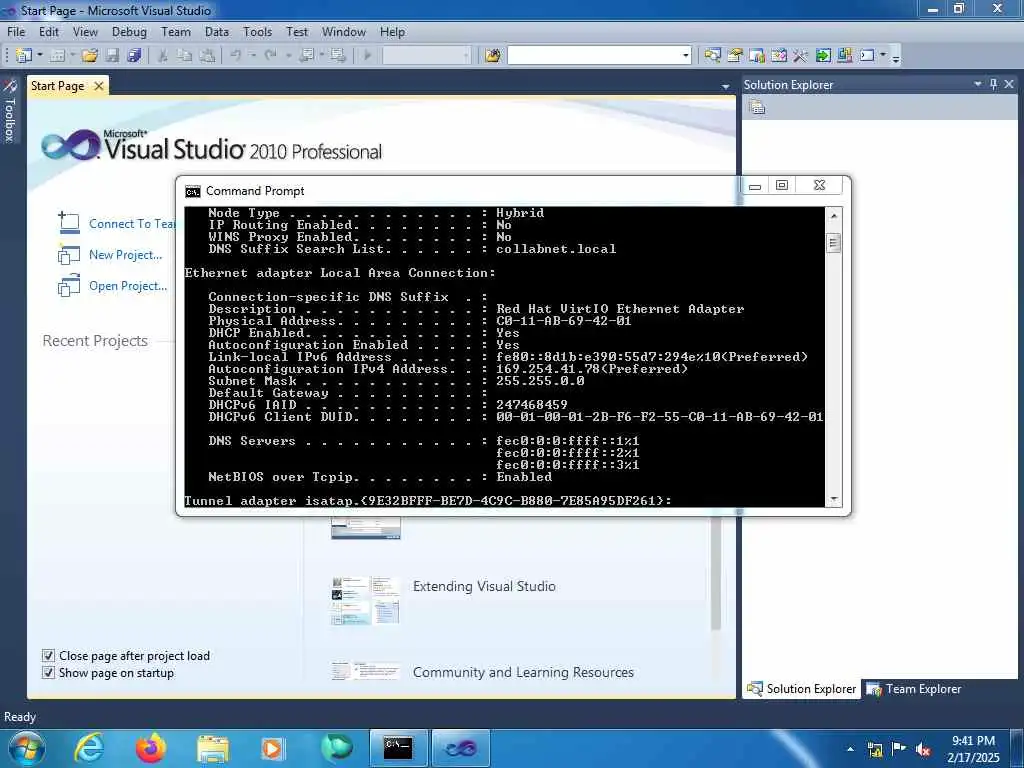
Task: Click the Save floppy disk icon
Action: (112, 56)
